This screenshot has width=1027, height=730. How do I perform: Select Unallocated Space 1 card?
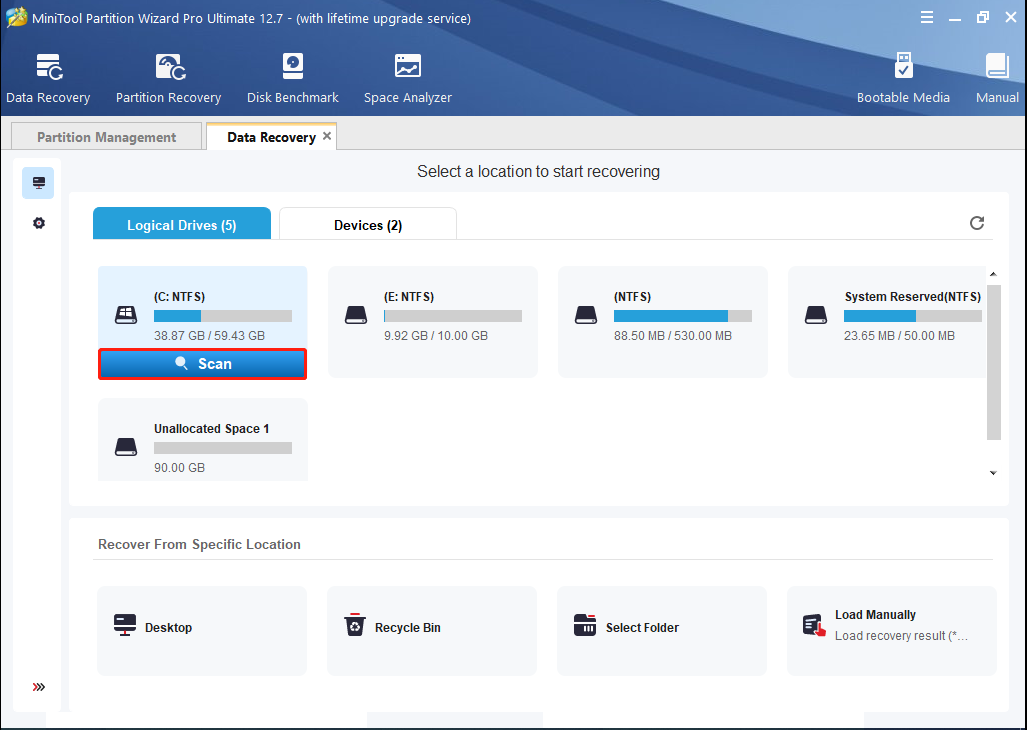[x=202, y=440]
